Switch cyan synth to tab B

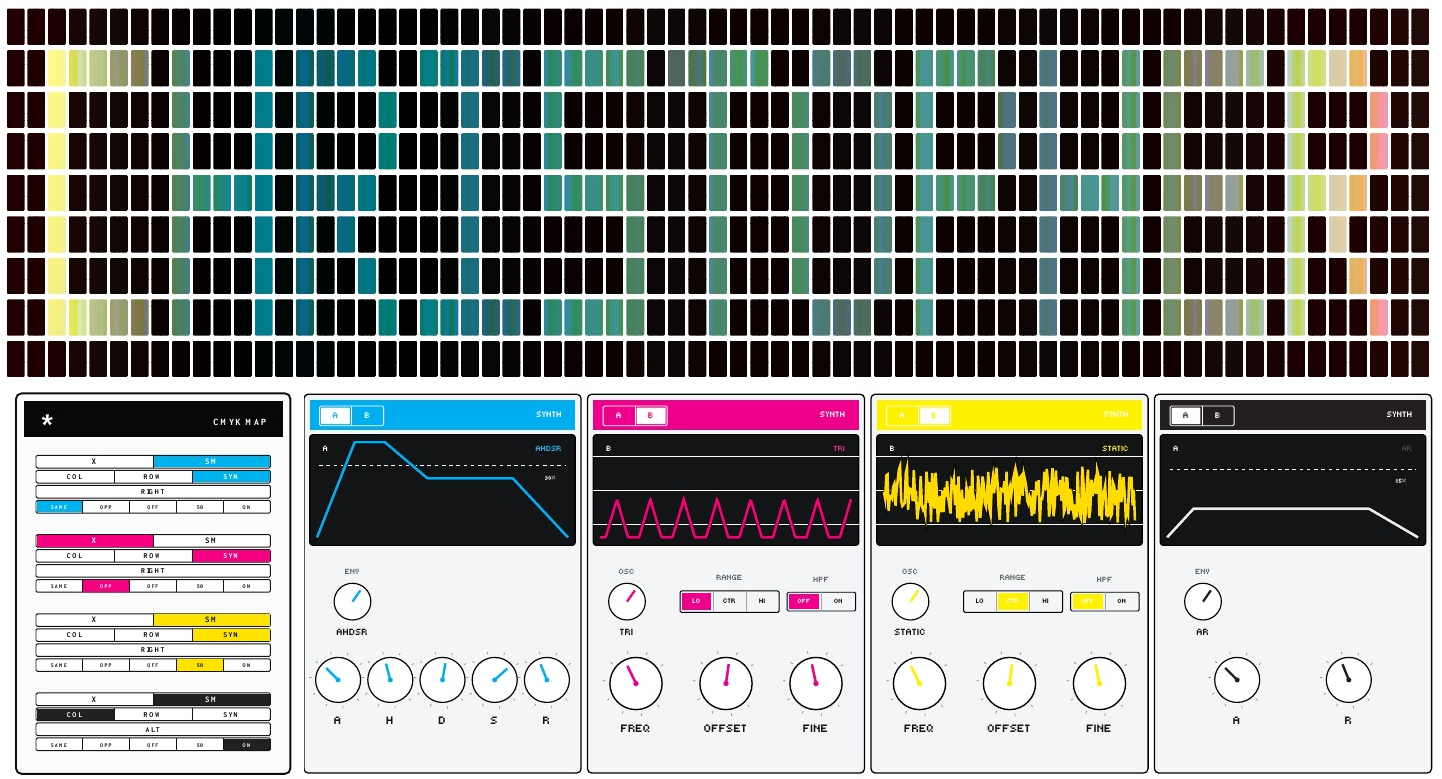point(367,415)
